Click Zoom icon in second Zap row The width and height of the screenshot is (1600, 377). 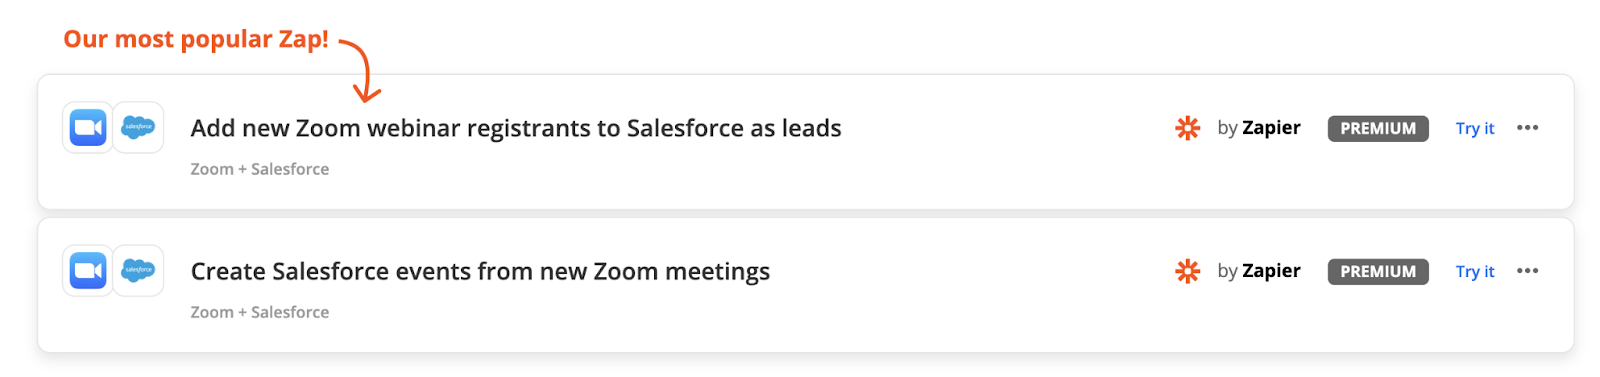[x=88, y=271]
